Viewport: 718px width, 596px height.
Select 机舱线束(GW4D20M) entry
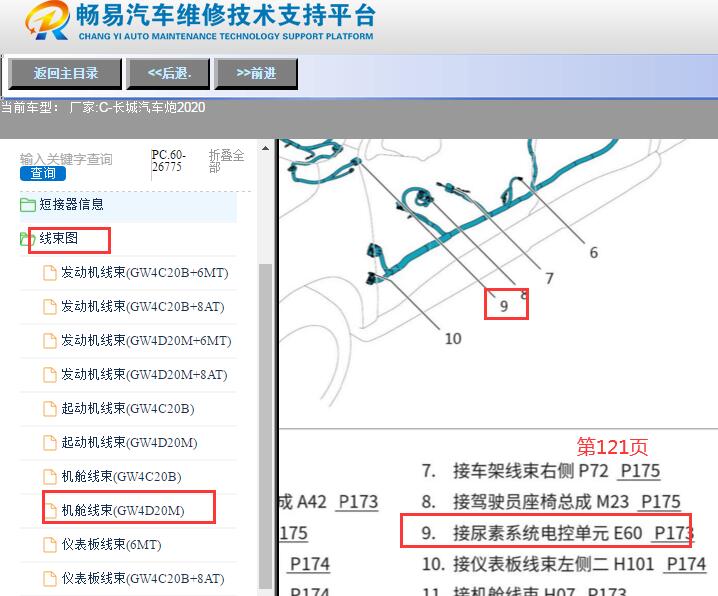[123, 510]
